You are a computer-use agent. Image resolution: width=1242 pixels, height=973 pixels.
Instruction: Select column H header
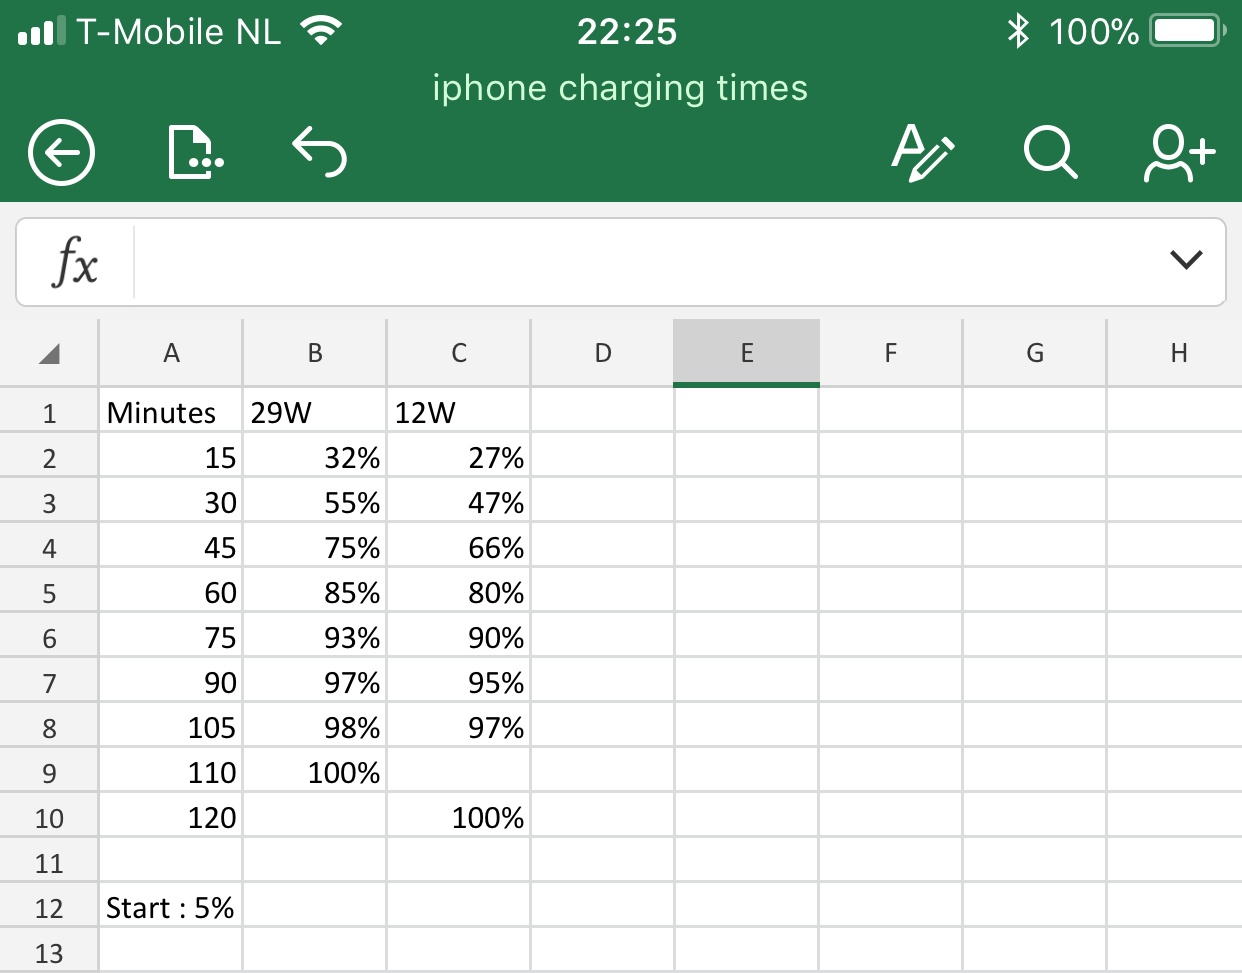(x=1178, y=353)
